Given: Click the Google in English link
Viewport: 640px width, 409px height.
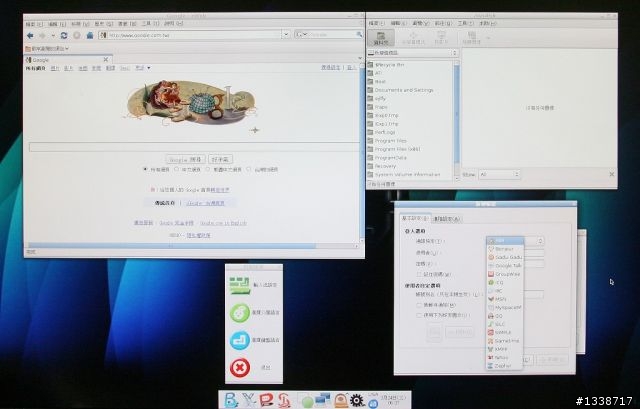Looking at the screenshot, I should click(223, 223).
